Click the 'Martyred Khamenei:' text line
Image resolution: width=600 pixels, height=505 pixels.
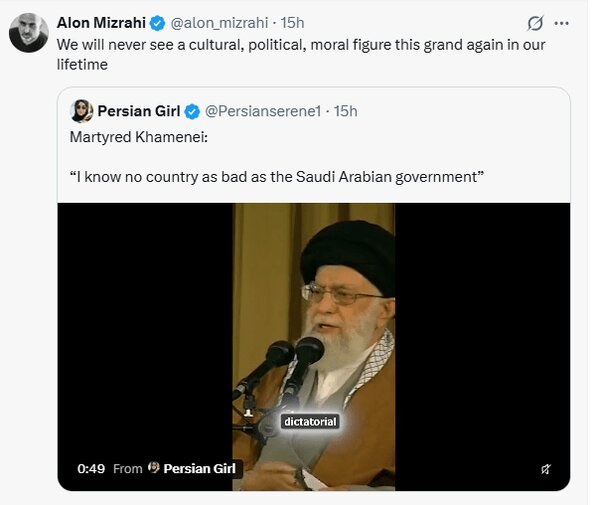pos(139,137)
